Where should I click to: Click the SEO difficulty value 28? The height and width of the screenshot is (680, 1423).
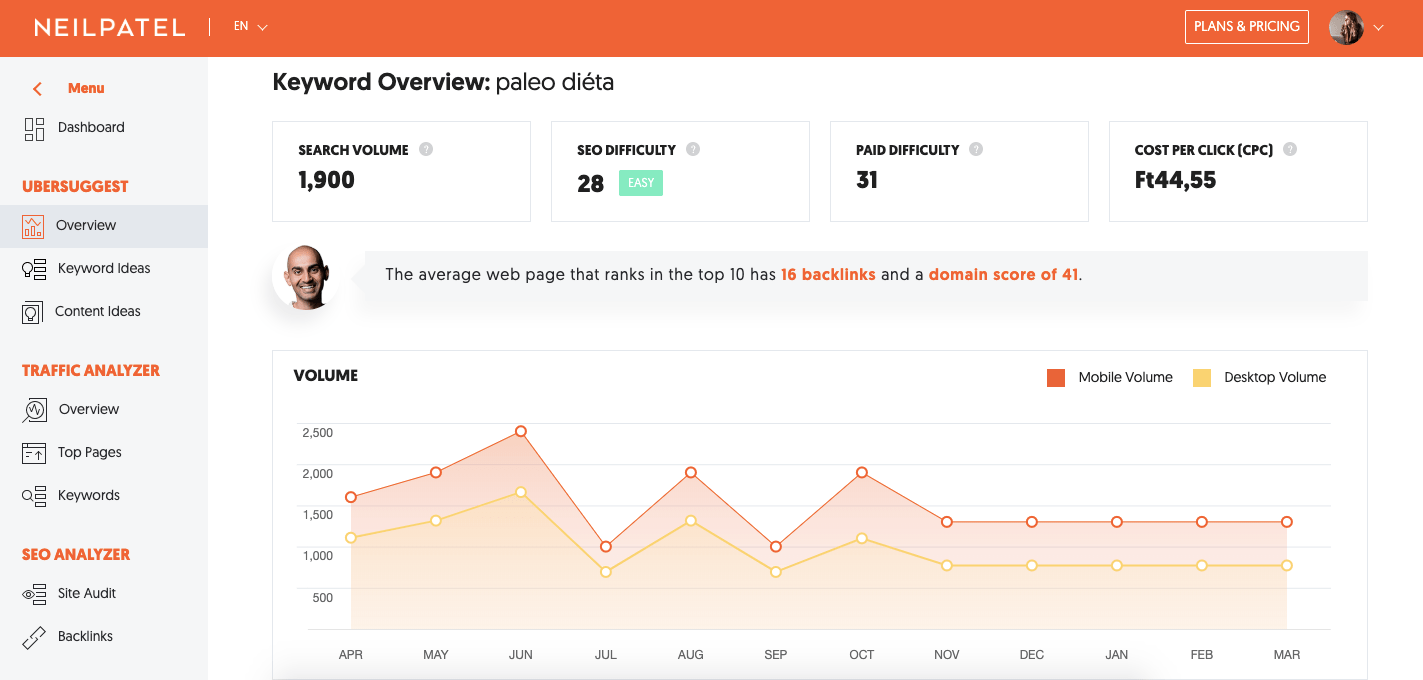(x=590, y=184)
